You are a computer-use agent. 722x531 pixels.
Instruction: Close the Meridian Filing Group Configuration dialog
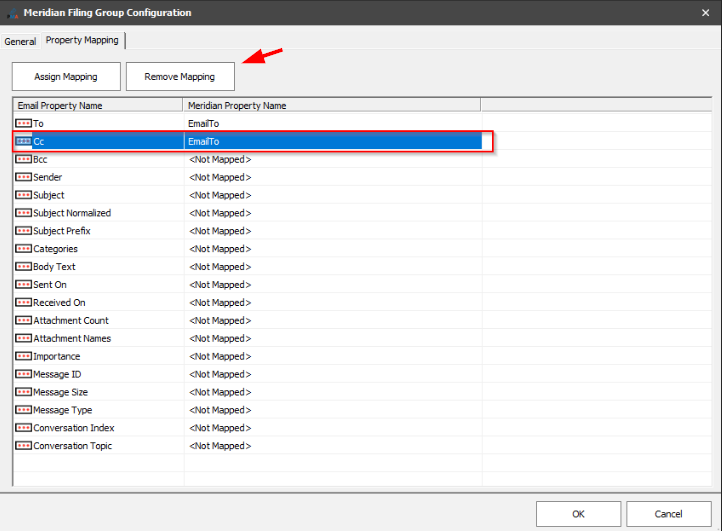(705, 13)
